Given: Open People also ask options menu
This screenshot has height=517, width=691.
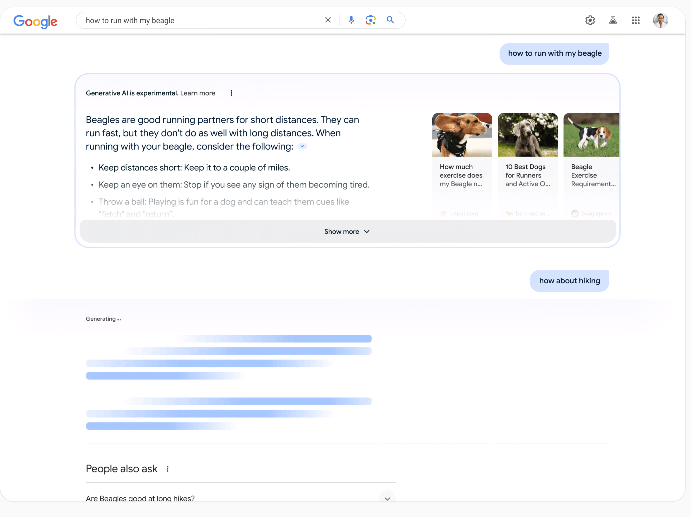Looking at the screenshot, I should coord(167,469).
